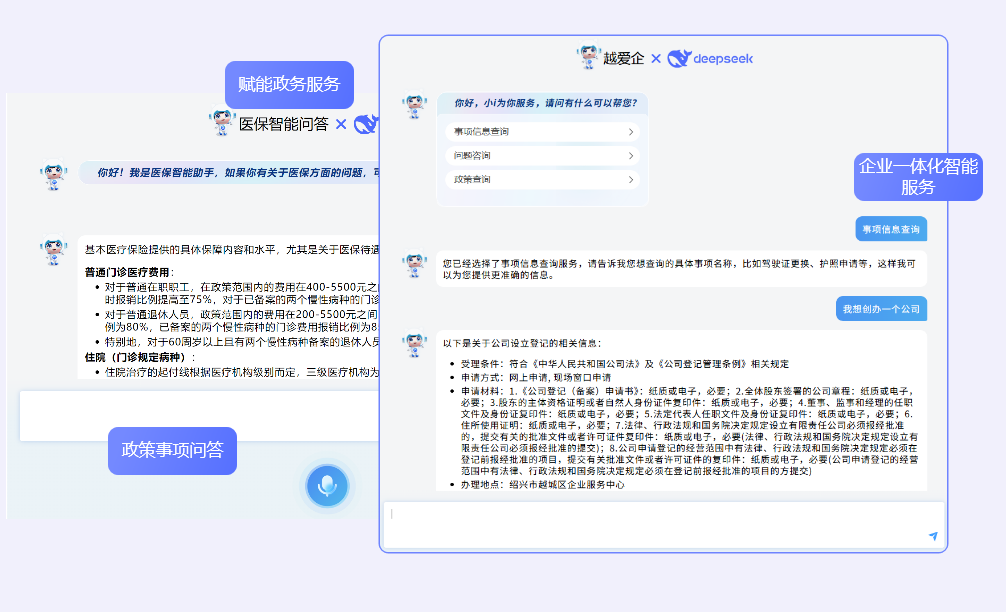Expand the 政策查询 option chevron
1006x612 pixels.
tap(630, 180)
